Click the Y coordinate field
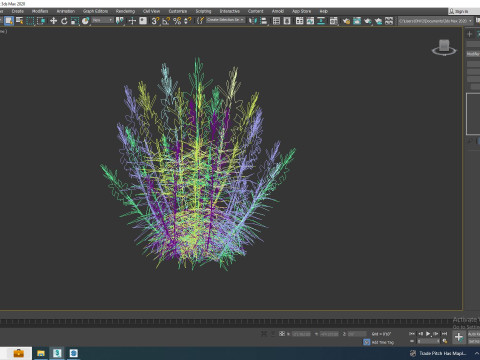 tap(329, 334)
